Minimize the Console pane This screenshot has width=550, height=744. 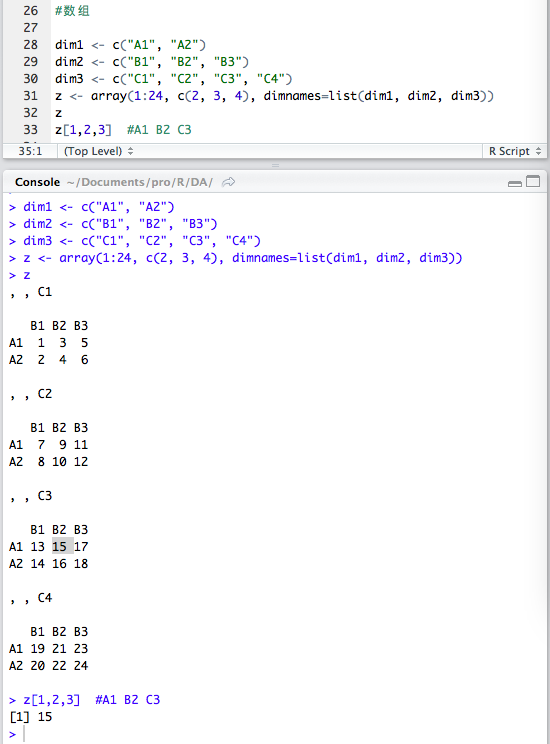coord(515,183)
